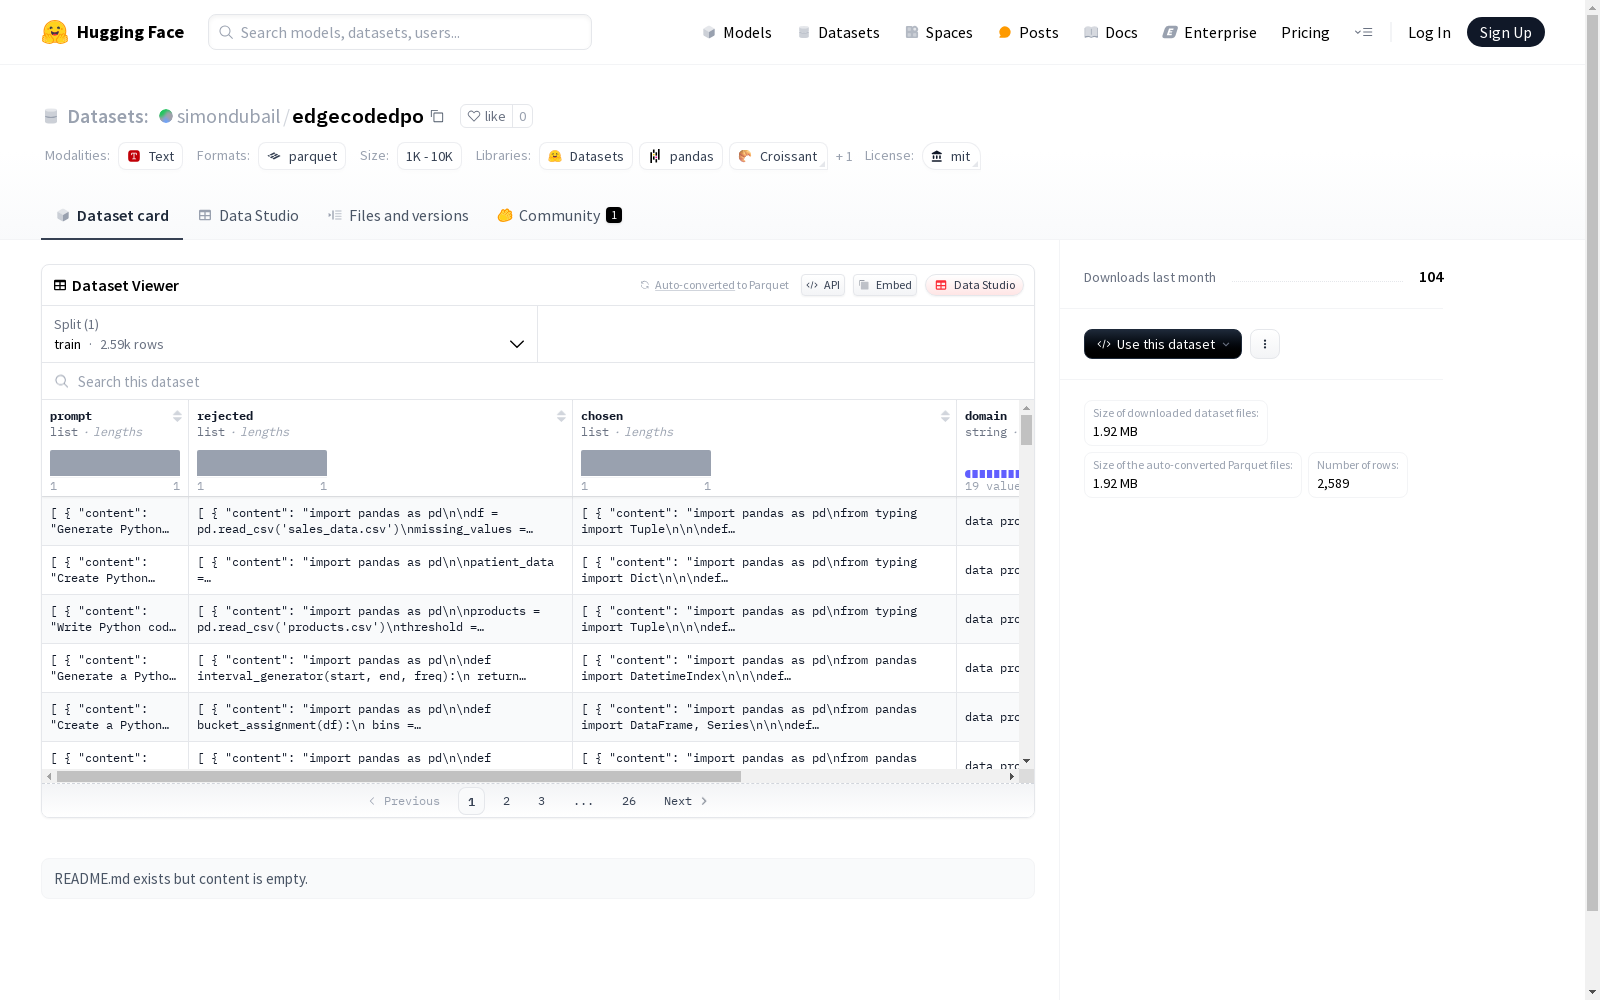This screenshot has height=1000, width=1600.
Task: Select the parquet format tag
Action: point(302,156)
